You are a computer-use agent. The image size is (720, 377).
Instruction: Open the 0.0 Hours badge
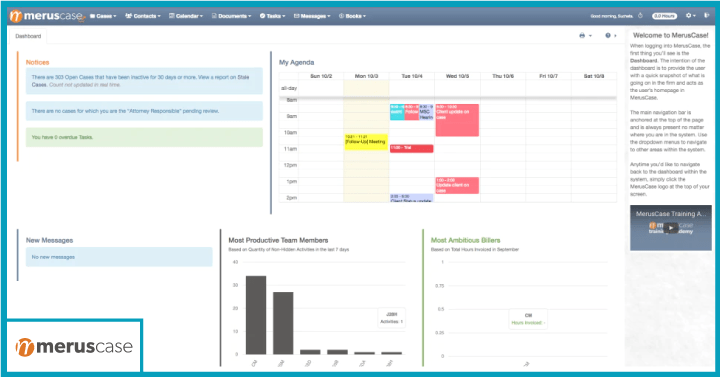point(664,16)
